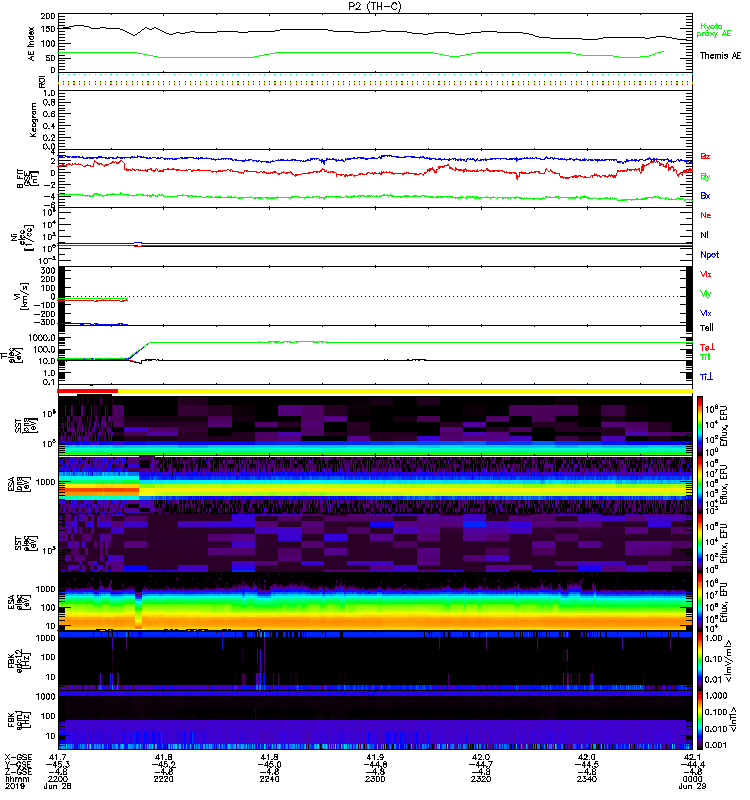Click the "0000" time tick label
Image resolution: width=750 pixels, height=800 pixels.
[x=692, y=779]
